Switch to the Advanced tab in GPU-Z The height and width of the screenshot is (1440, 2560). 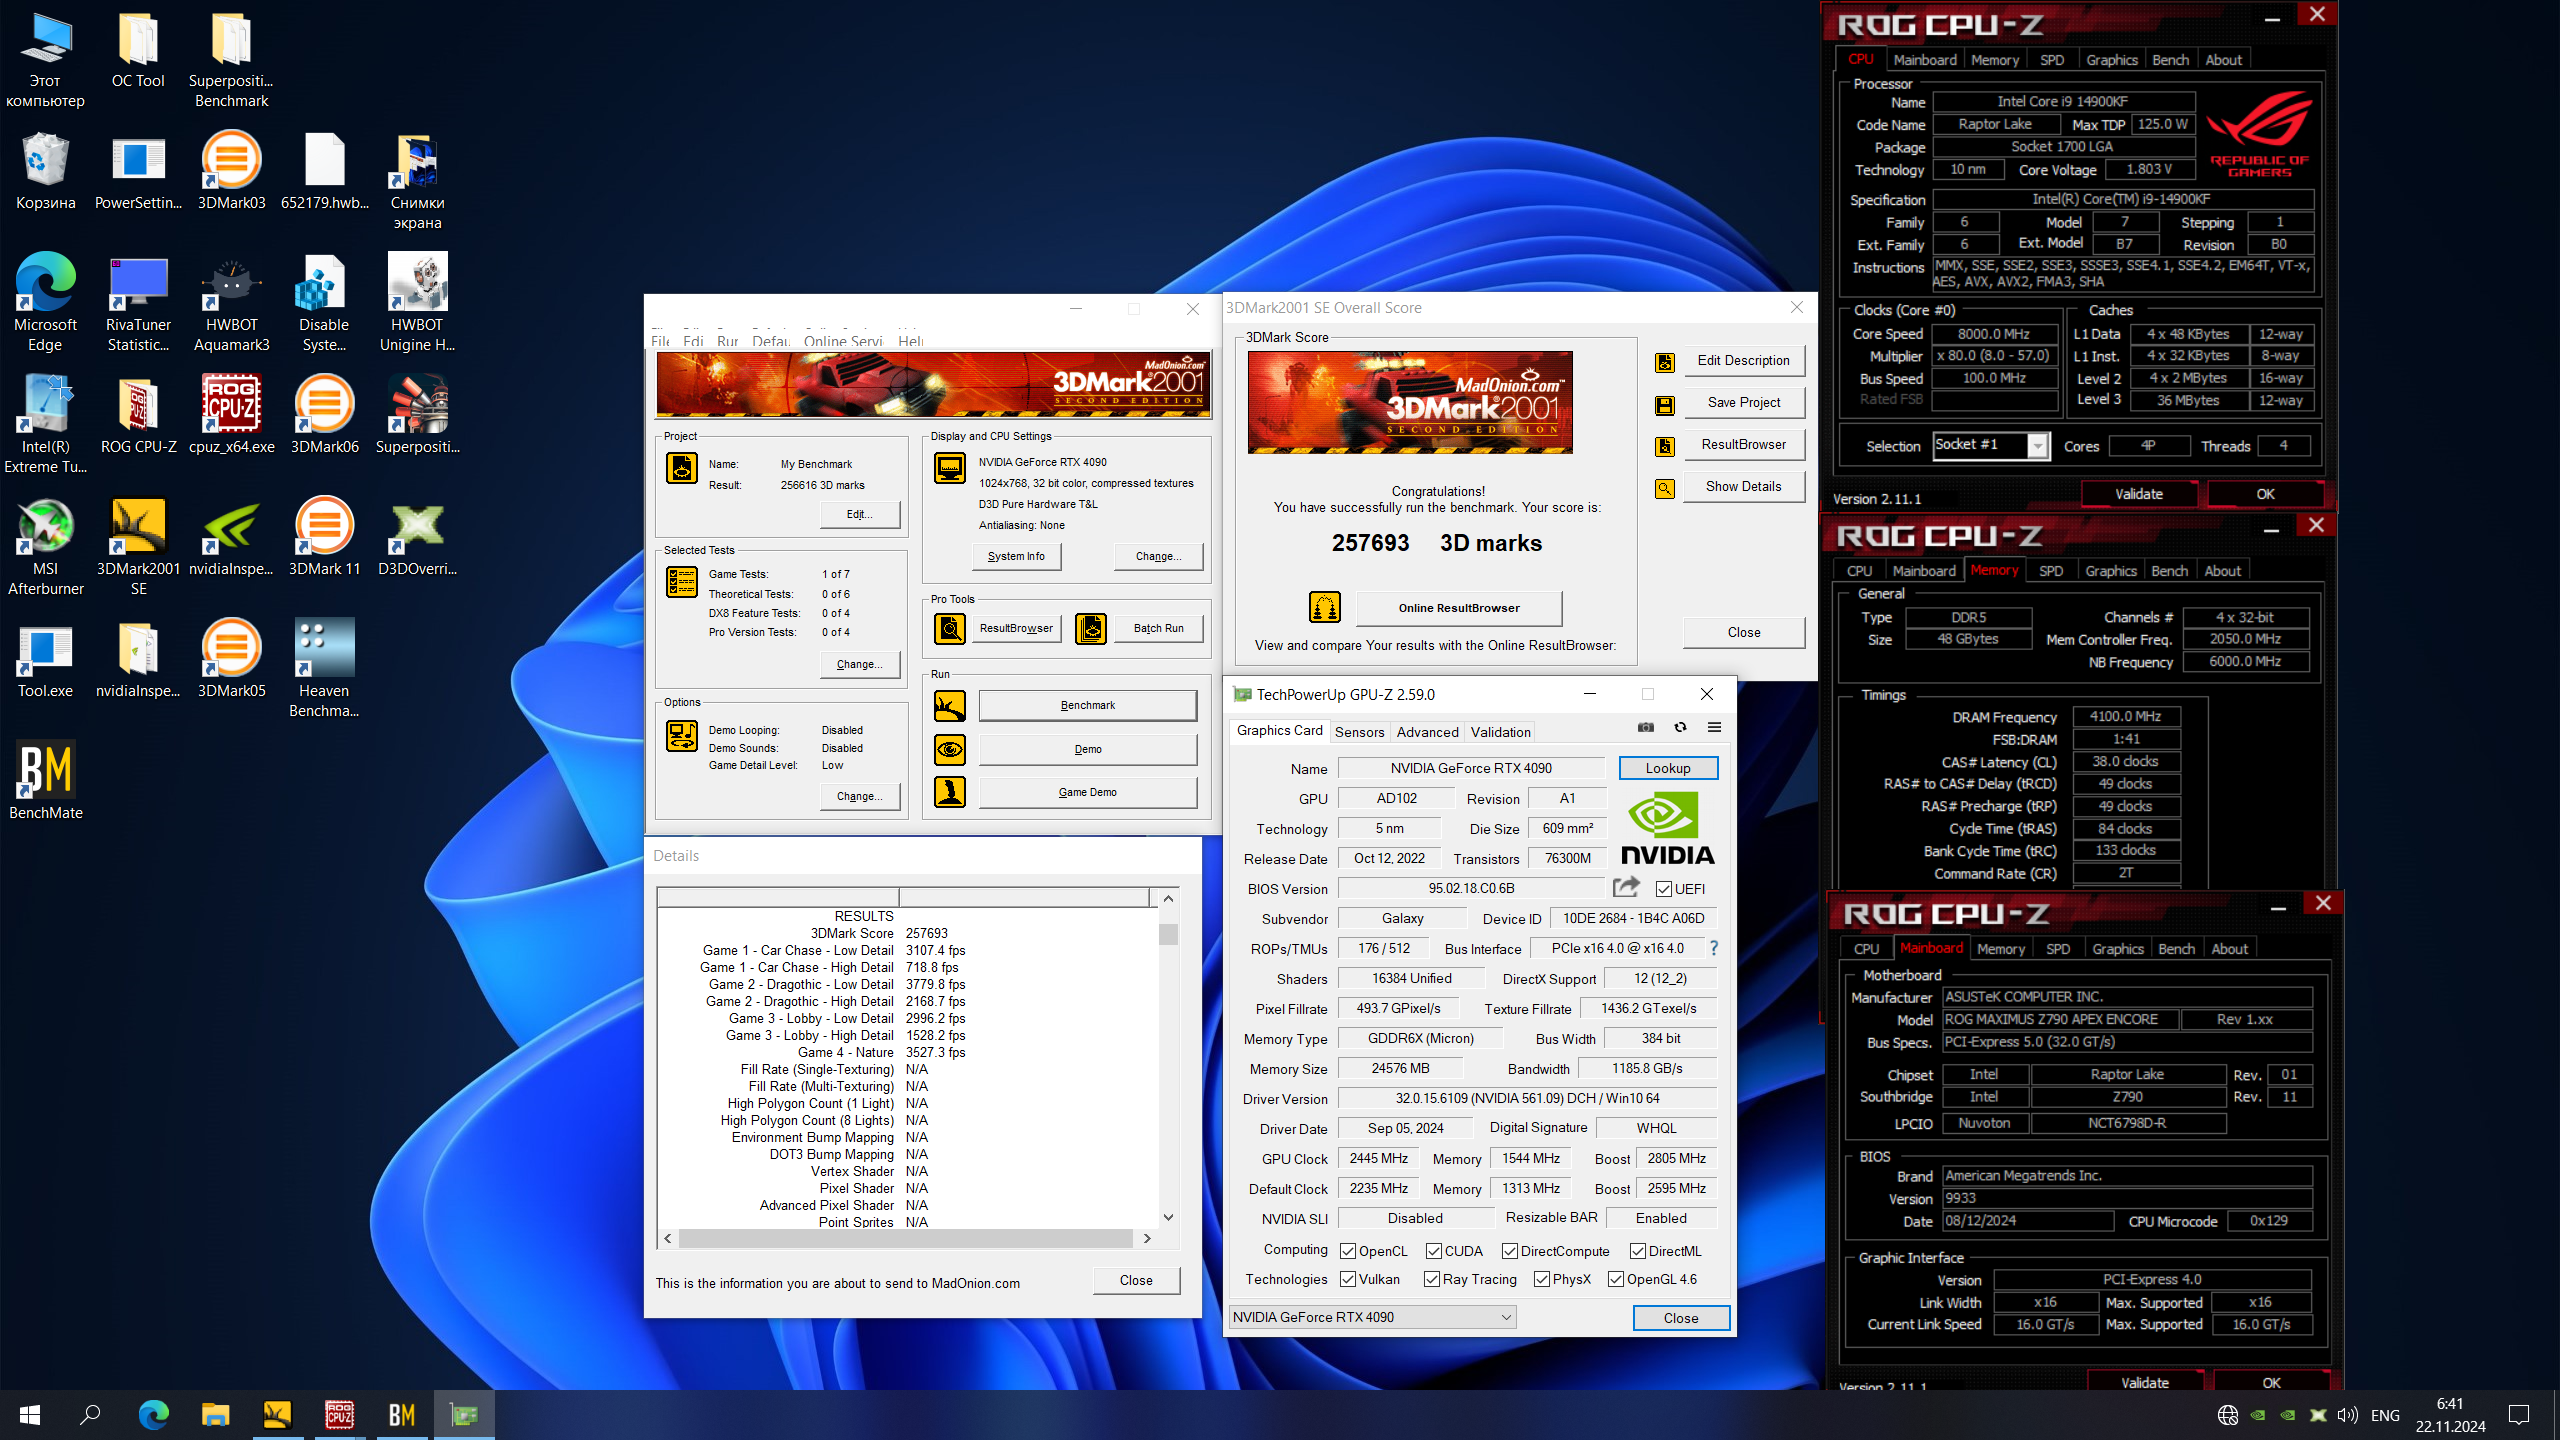(x=1427, y=732)
